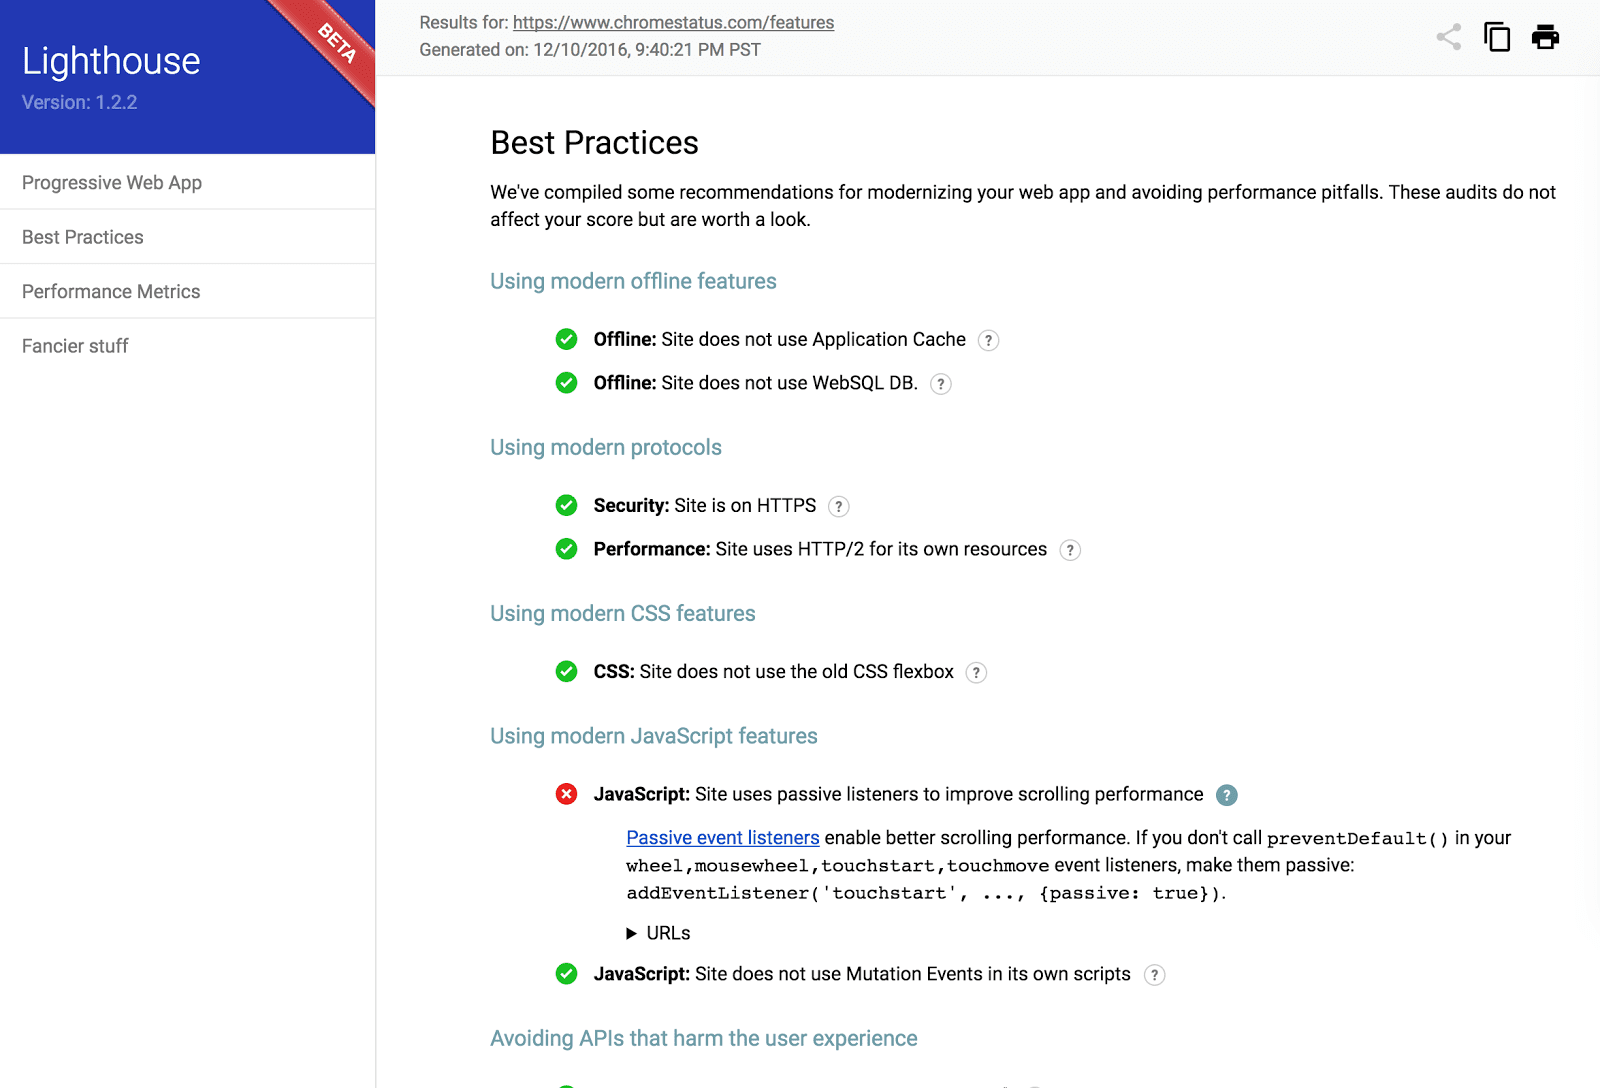
Task: Open help for Mutation Events audit
Action: [x=1155, y=974]
